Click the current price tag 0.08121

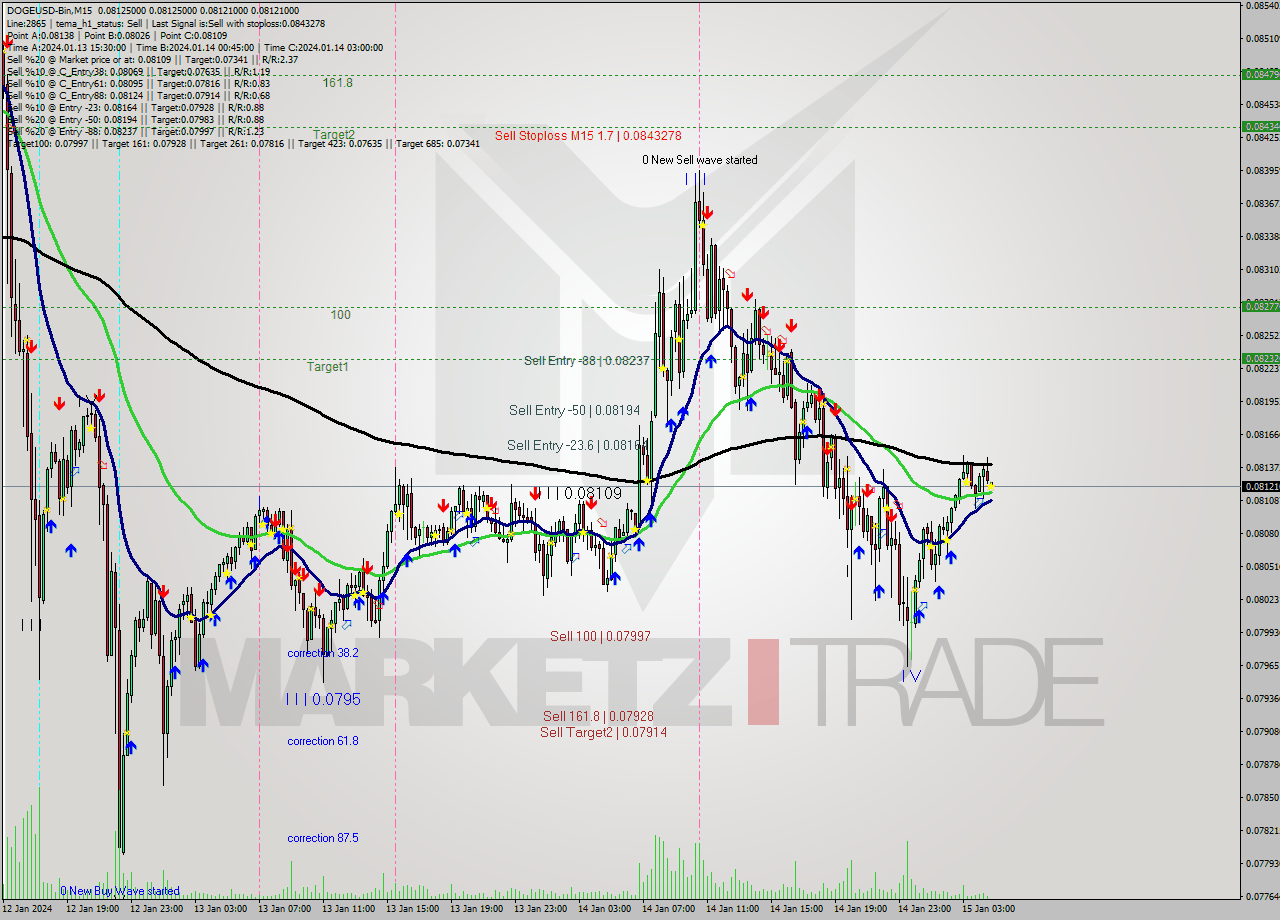coord(1259,486)
